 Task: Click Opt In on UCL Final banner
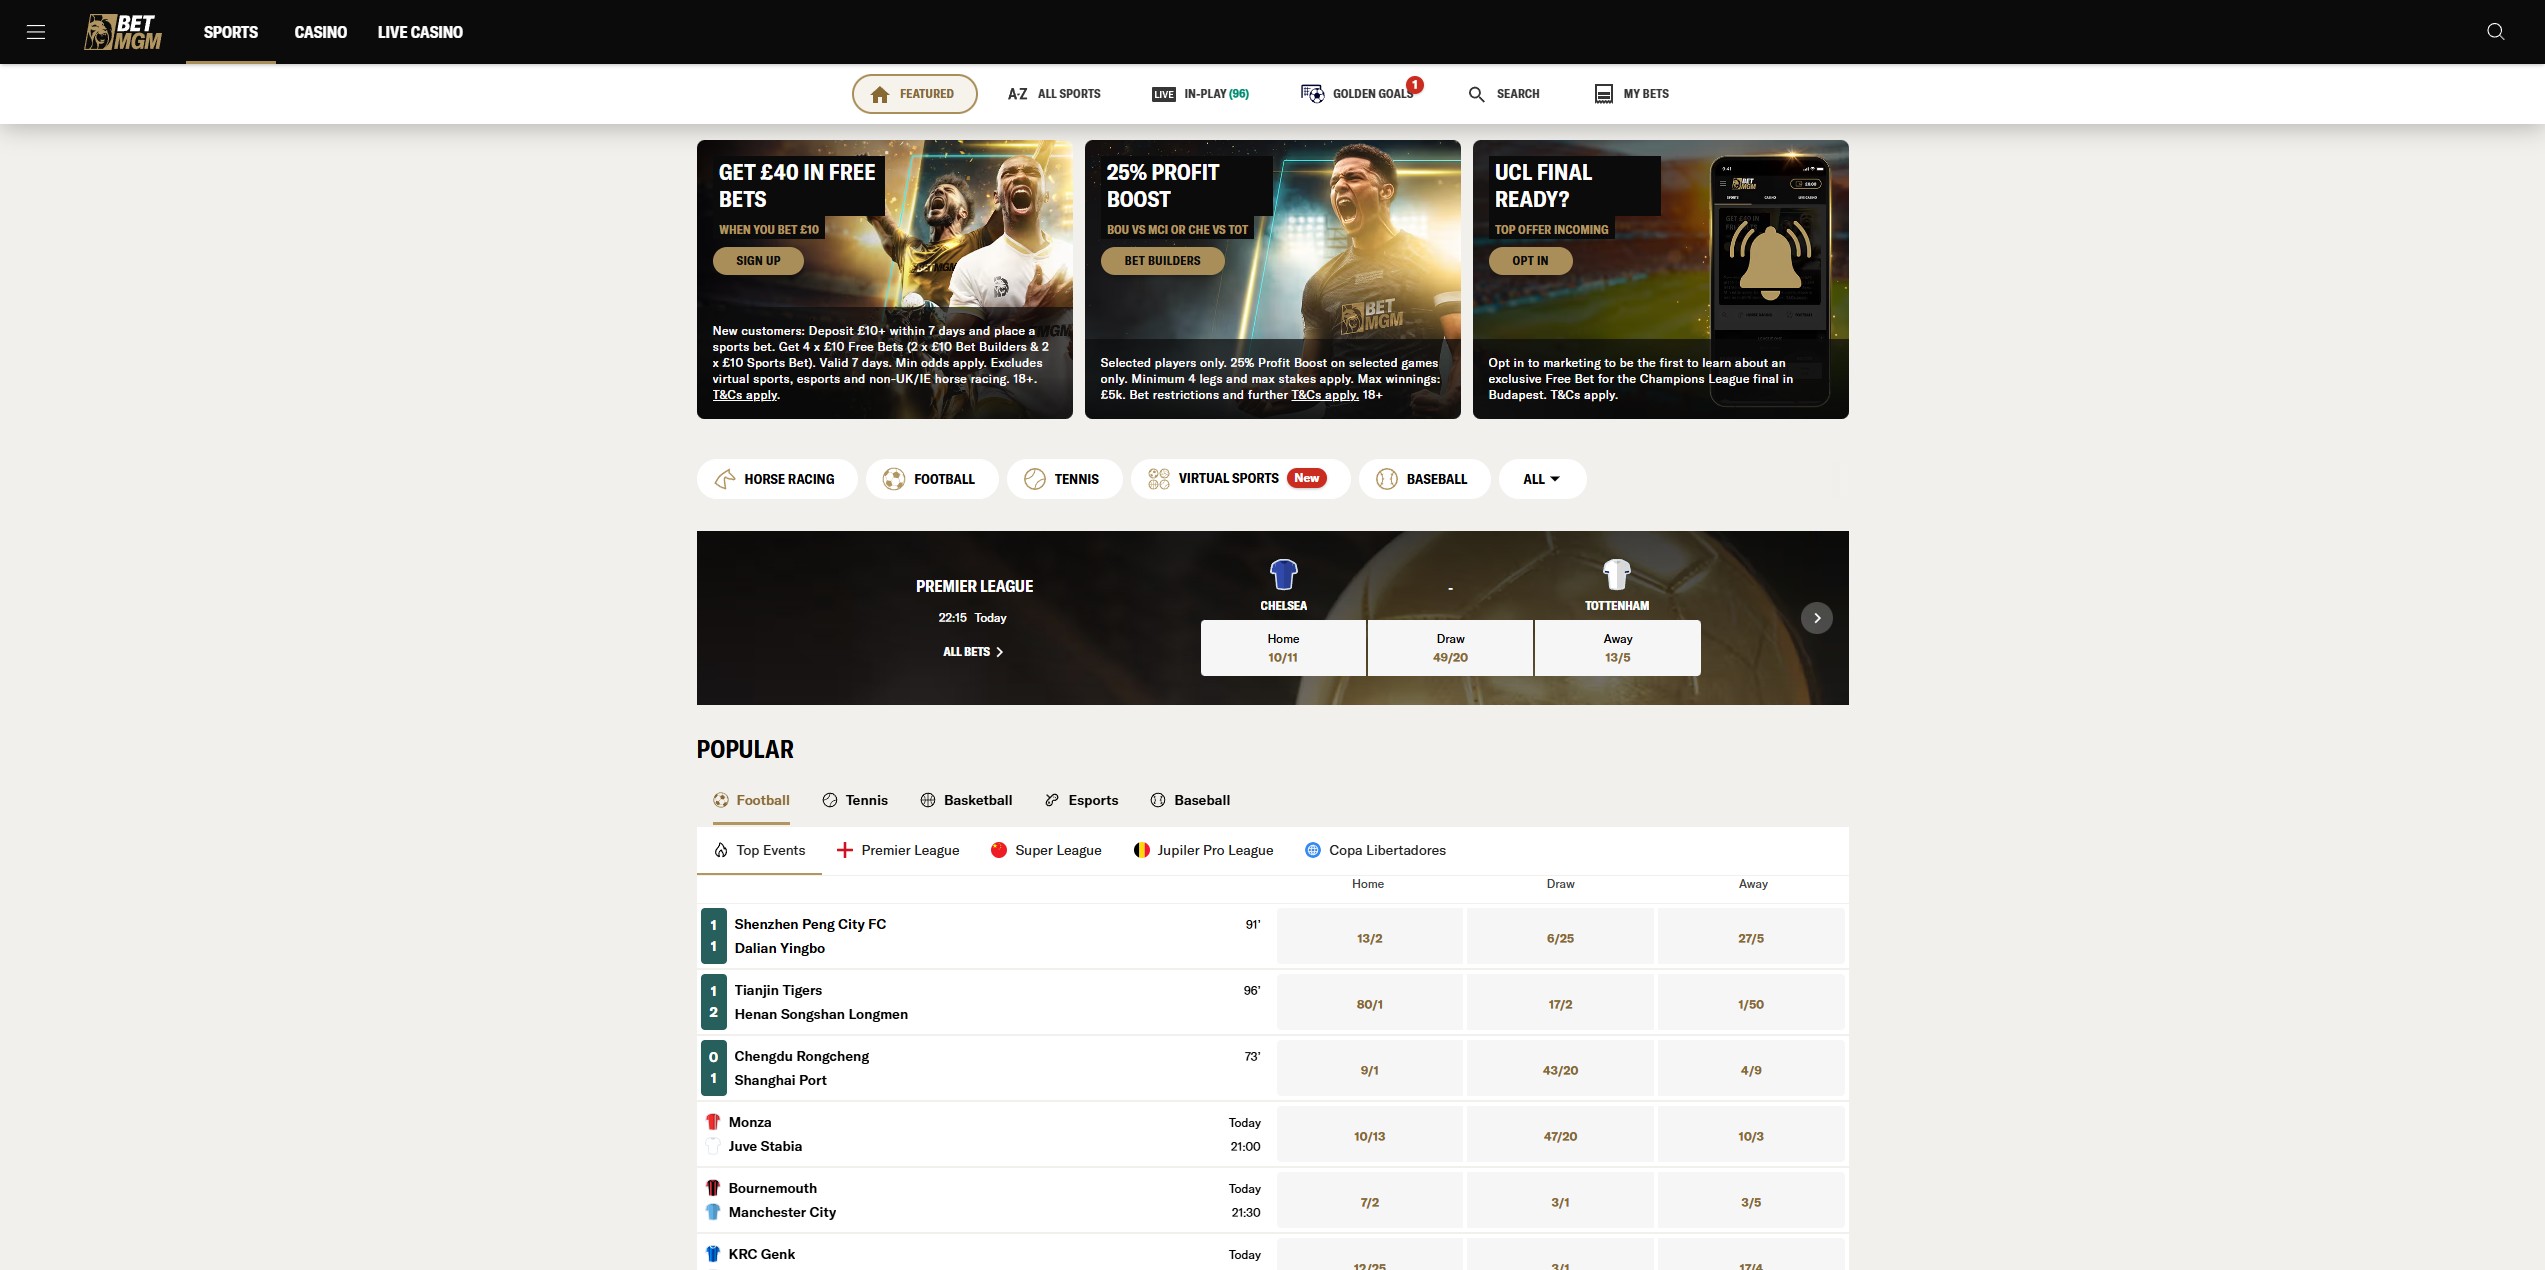tap(1530, 261)
